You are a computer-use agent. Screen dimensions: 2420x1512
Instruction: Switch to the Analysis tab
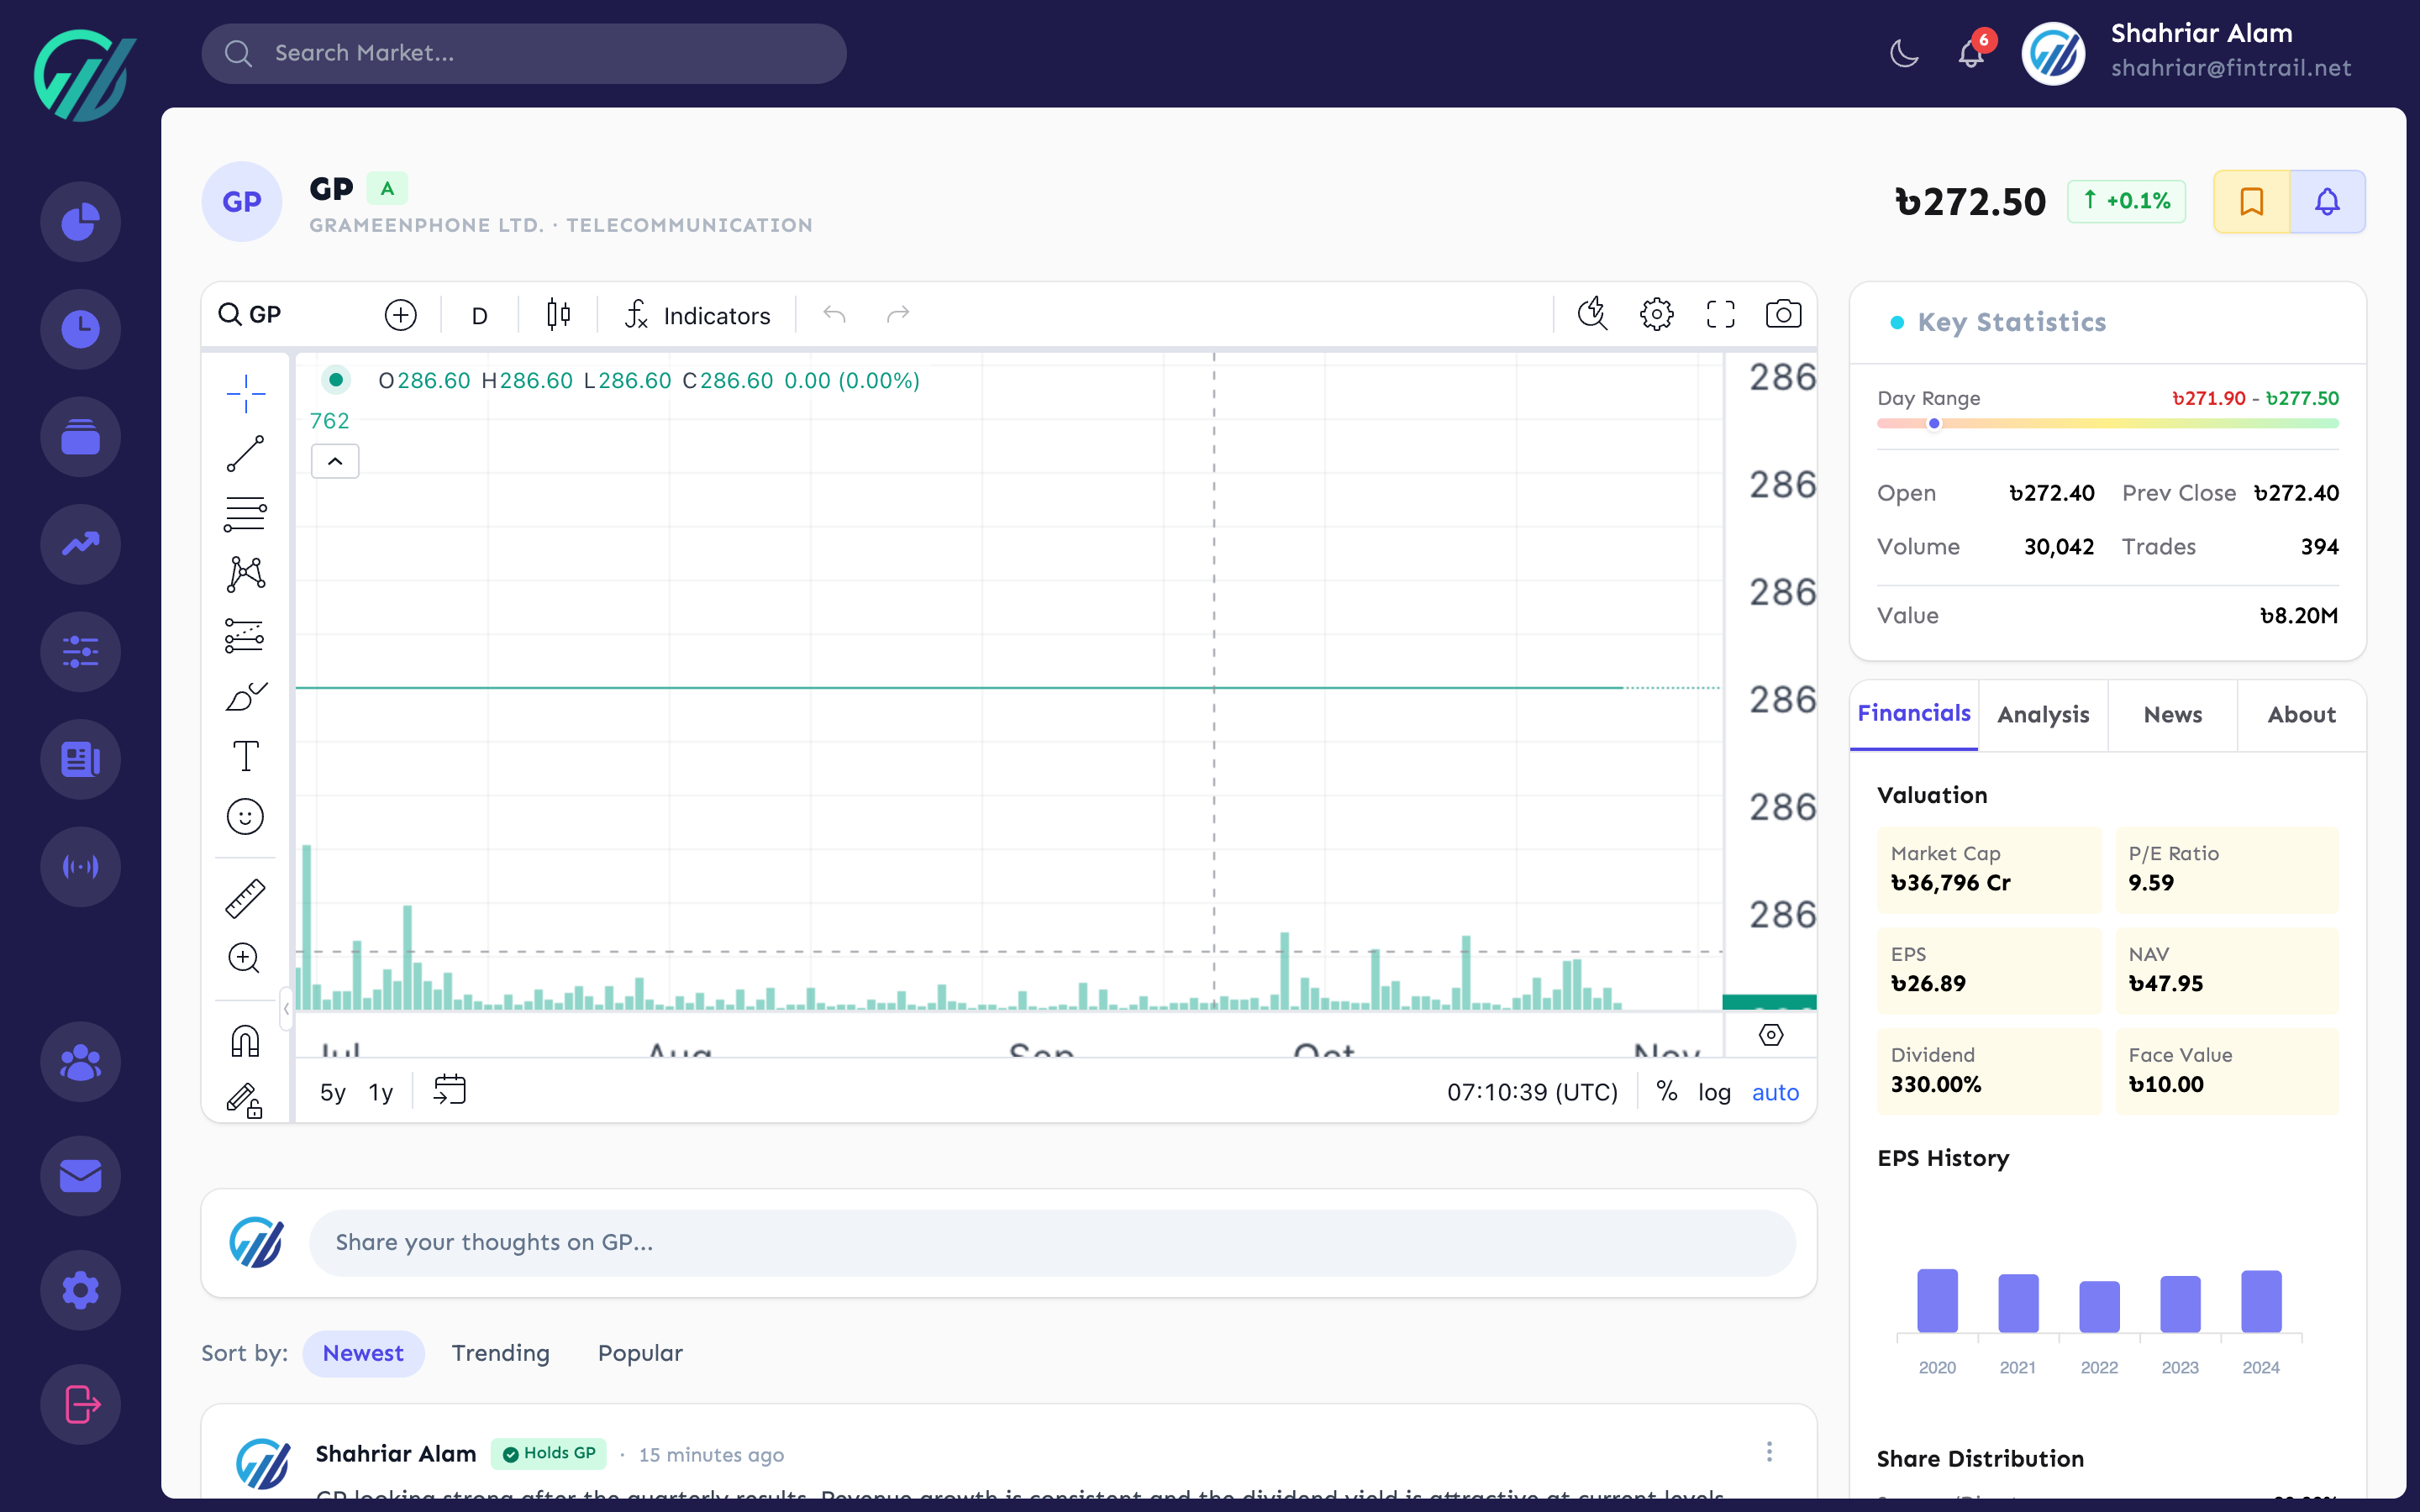tap(2043, 714)
